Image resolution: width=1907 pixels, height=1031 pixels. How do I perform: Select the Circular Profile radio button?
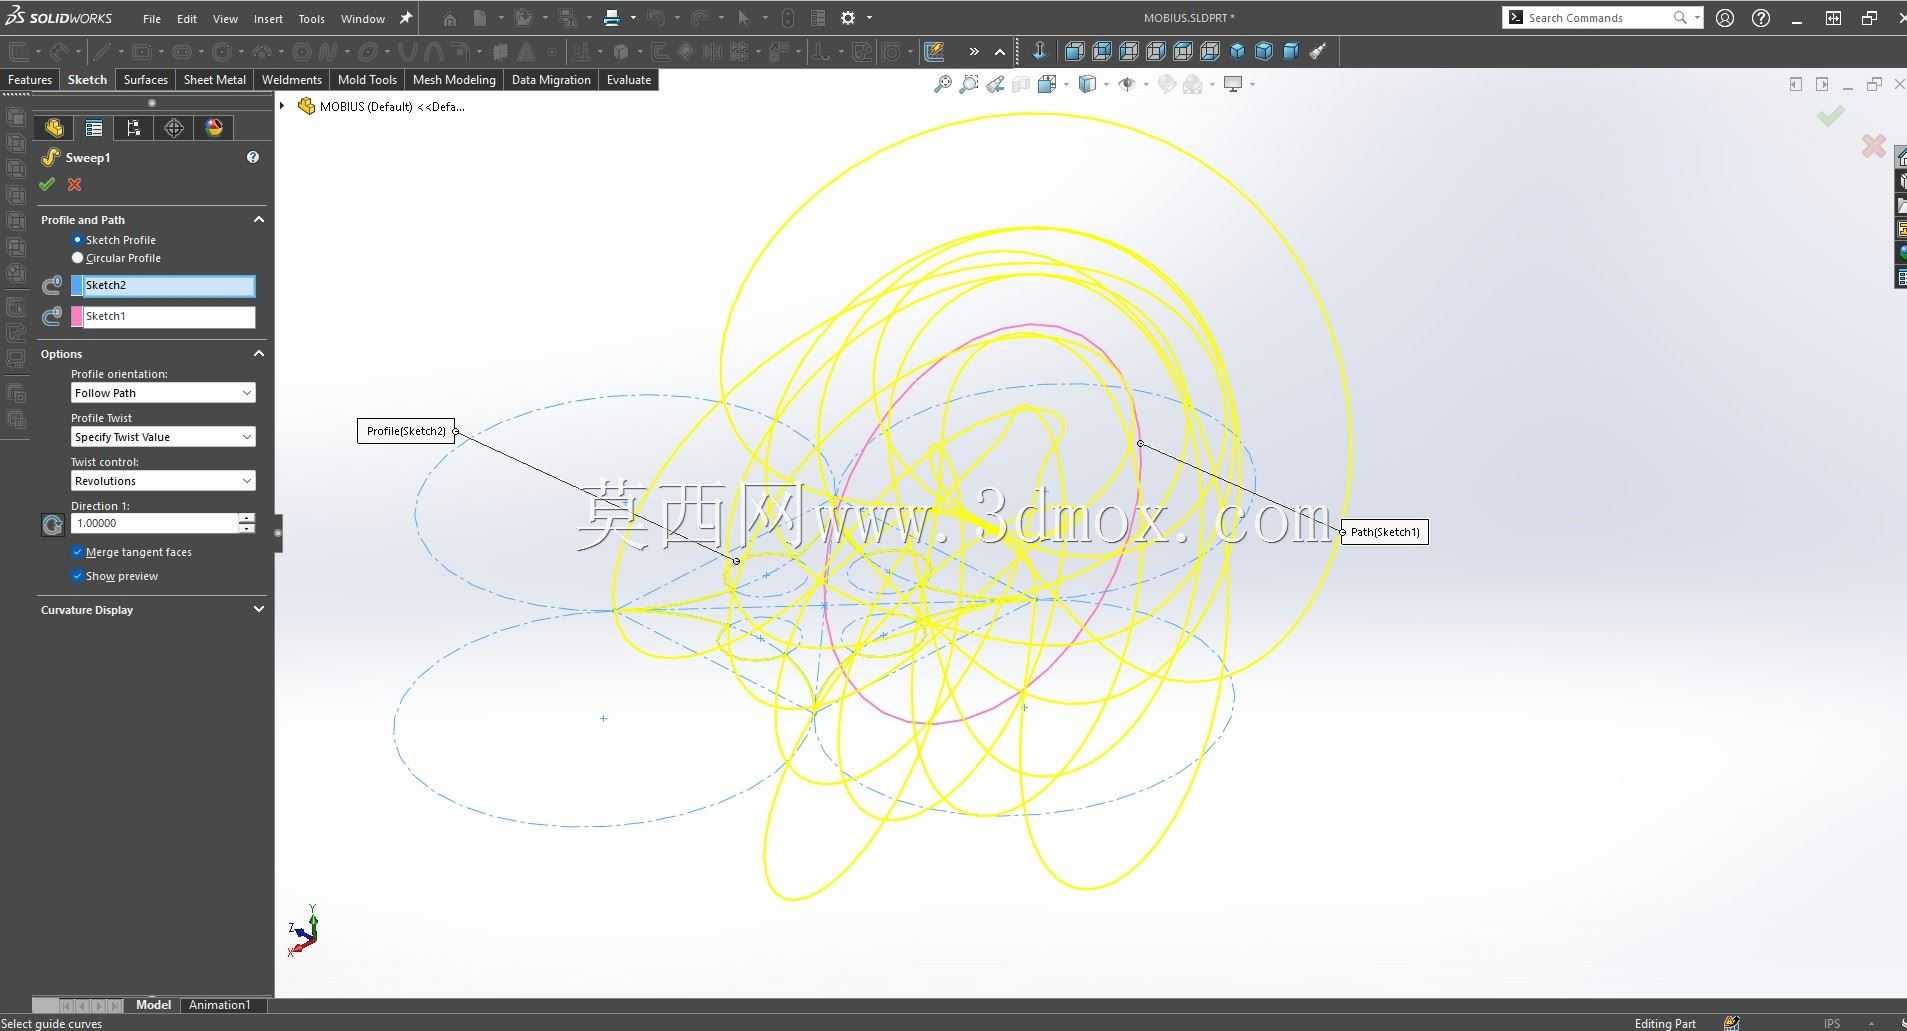pos(77,258)
